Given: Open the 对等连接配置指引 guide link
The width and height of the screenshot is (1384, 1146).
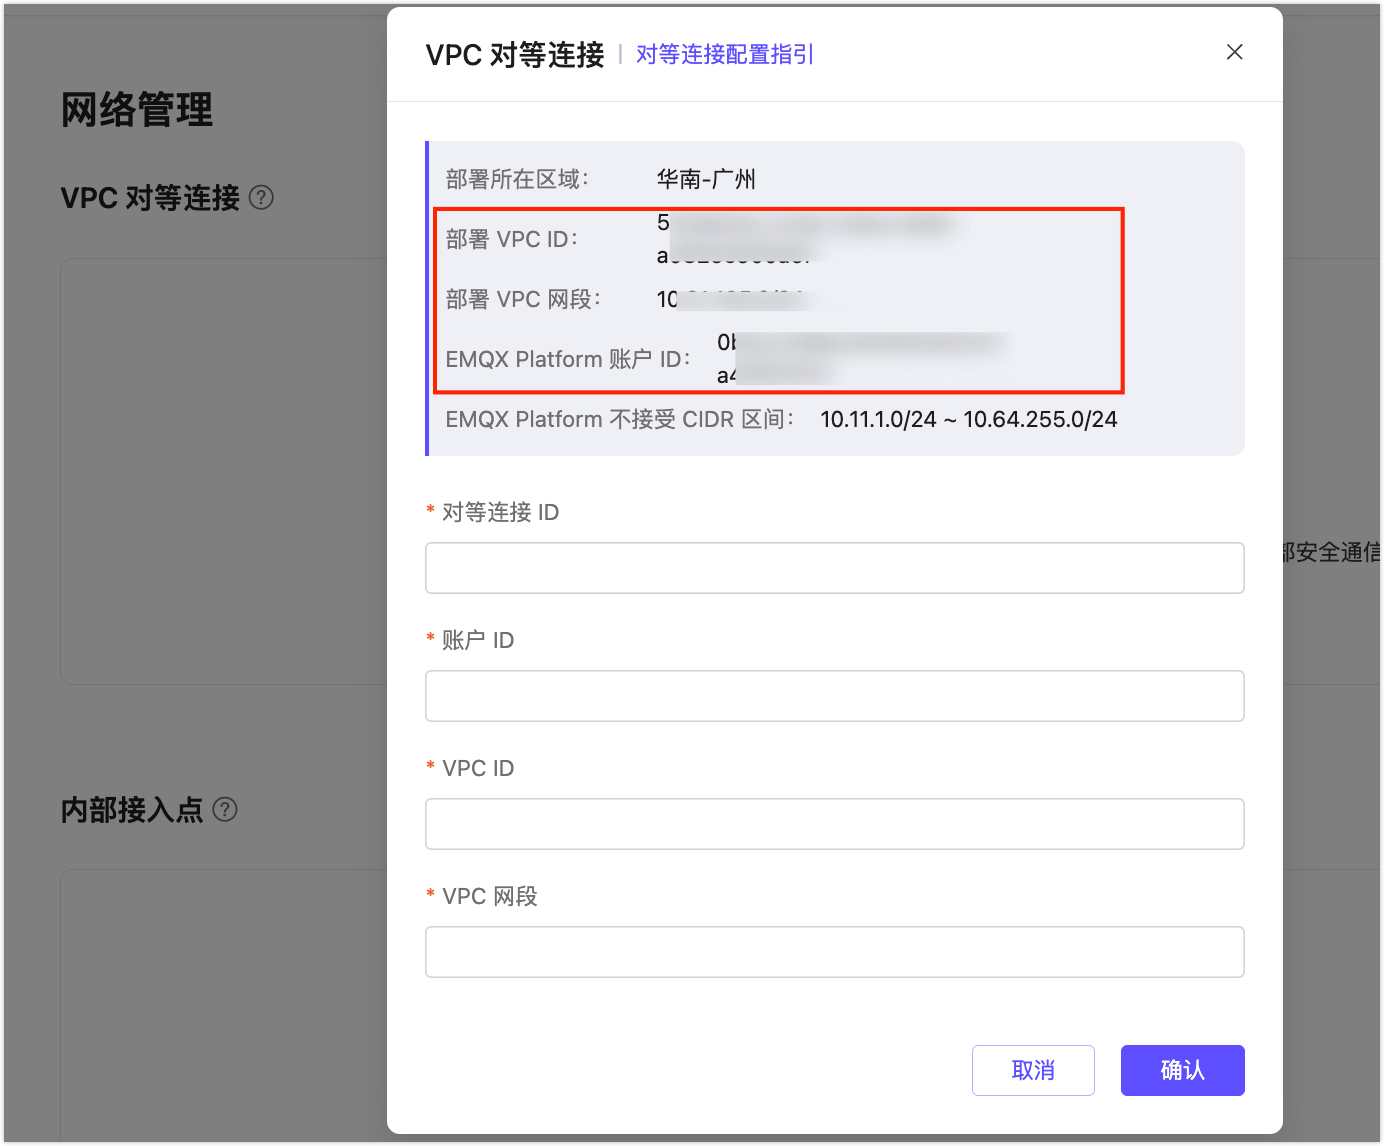Looking at the screenshot, I should point(724,55).
